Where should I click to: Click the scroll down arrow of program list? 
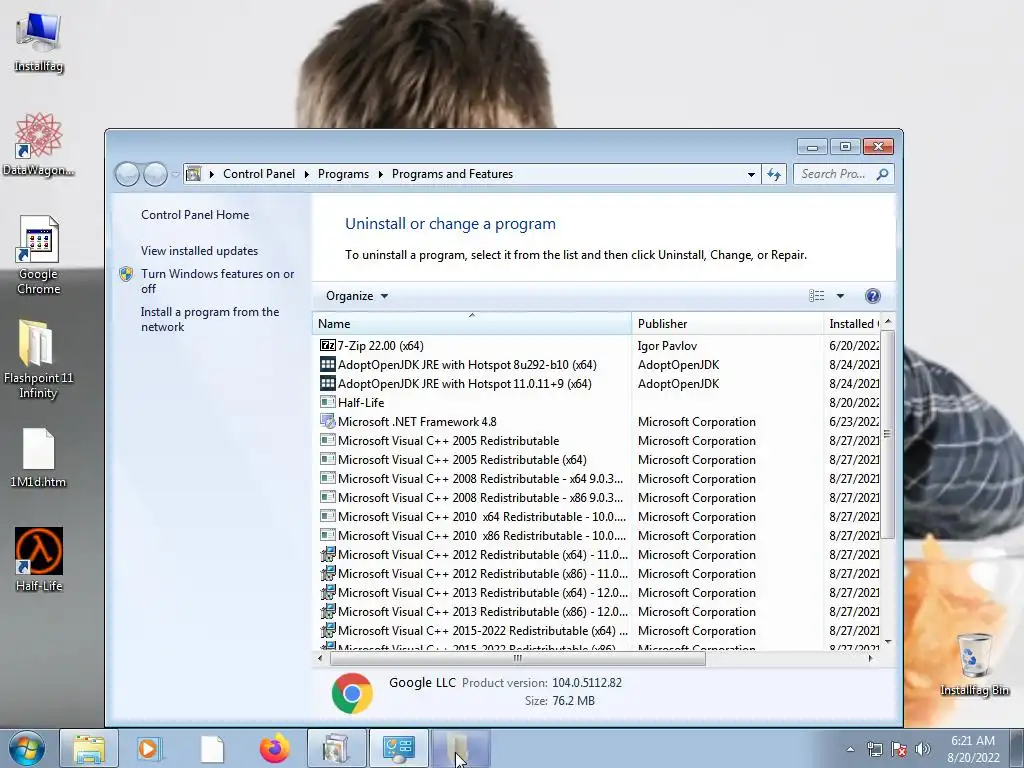tap(887, 641)
